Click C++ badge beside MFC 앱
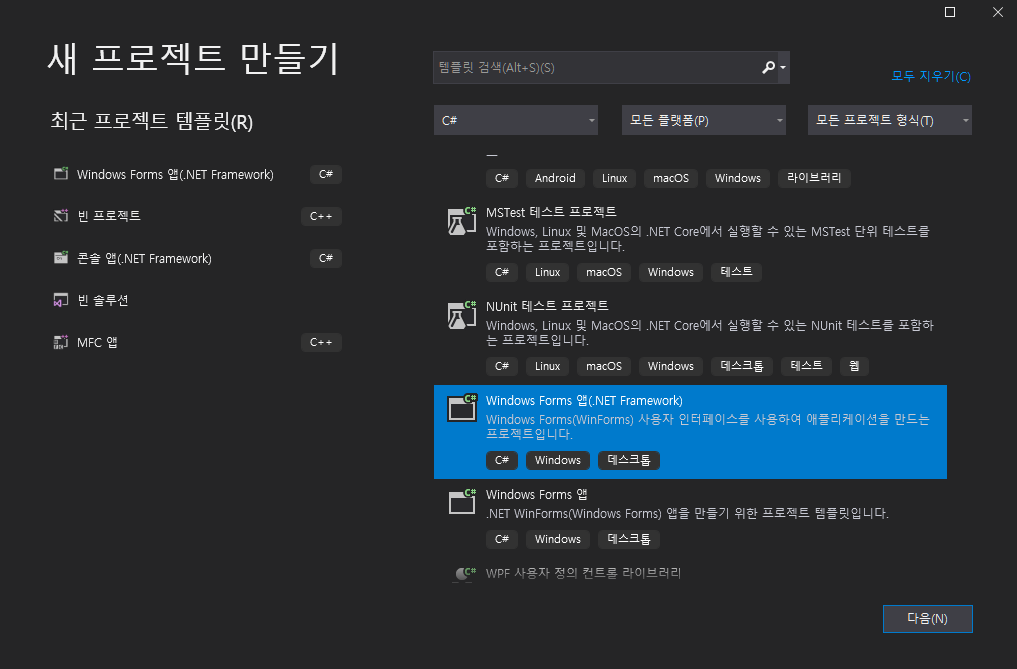The image size is (1017, 669). point(321,342)
